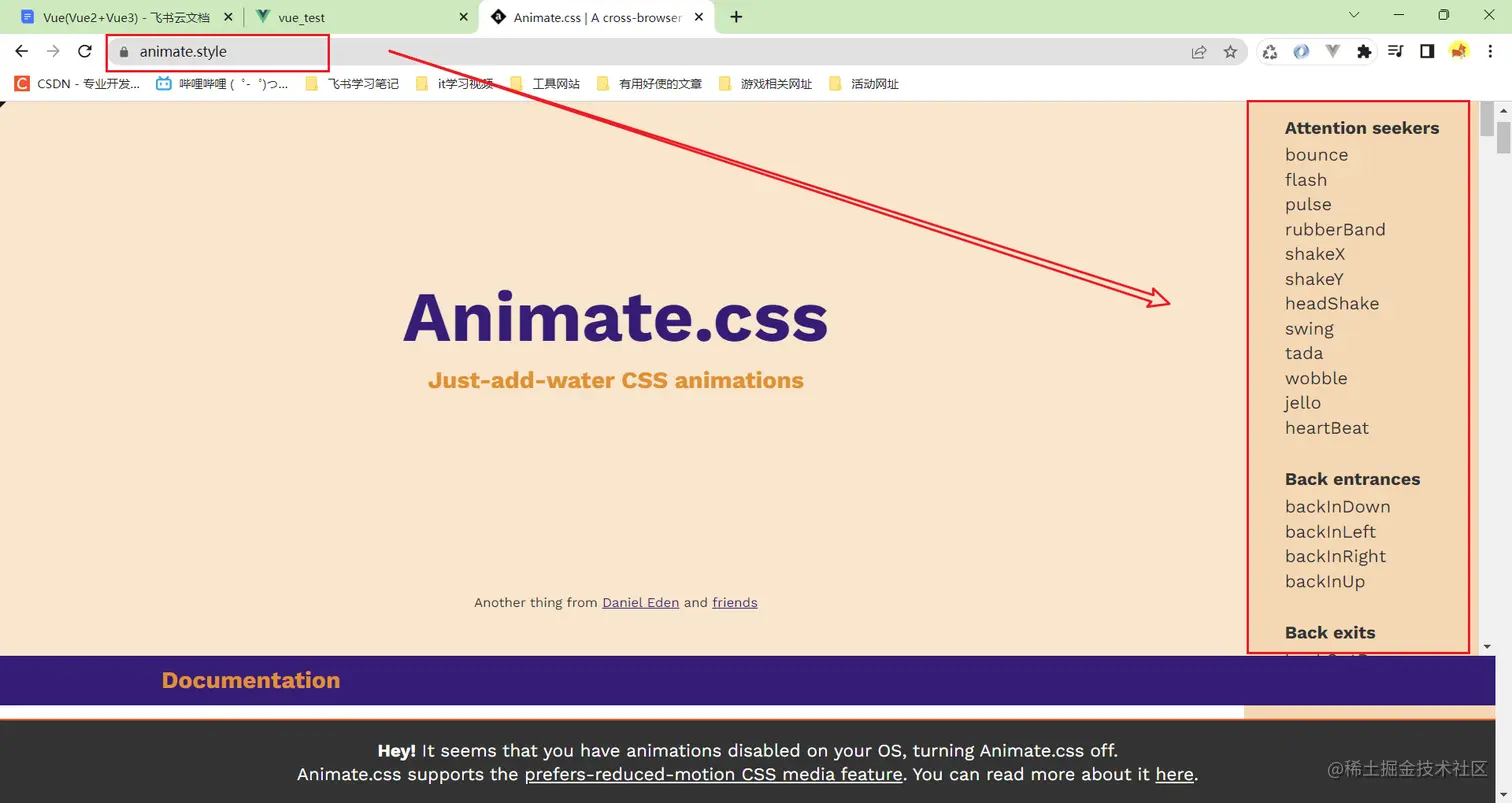This screenshot has height=803, width=1512.
Task: Share this page from the address bar
Action: [x=1199, y=52]
